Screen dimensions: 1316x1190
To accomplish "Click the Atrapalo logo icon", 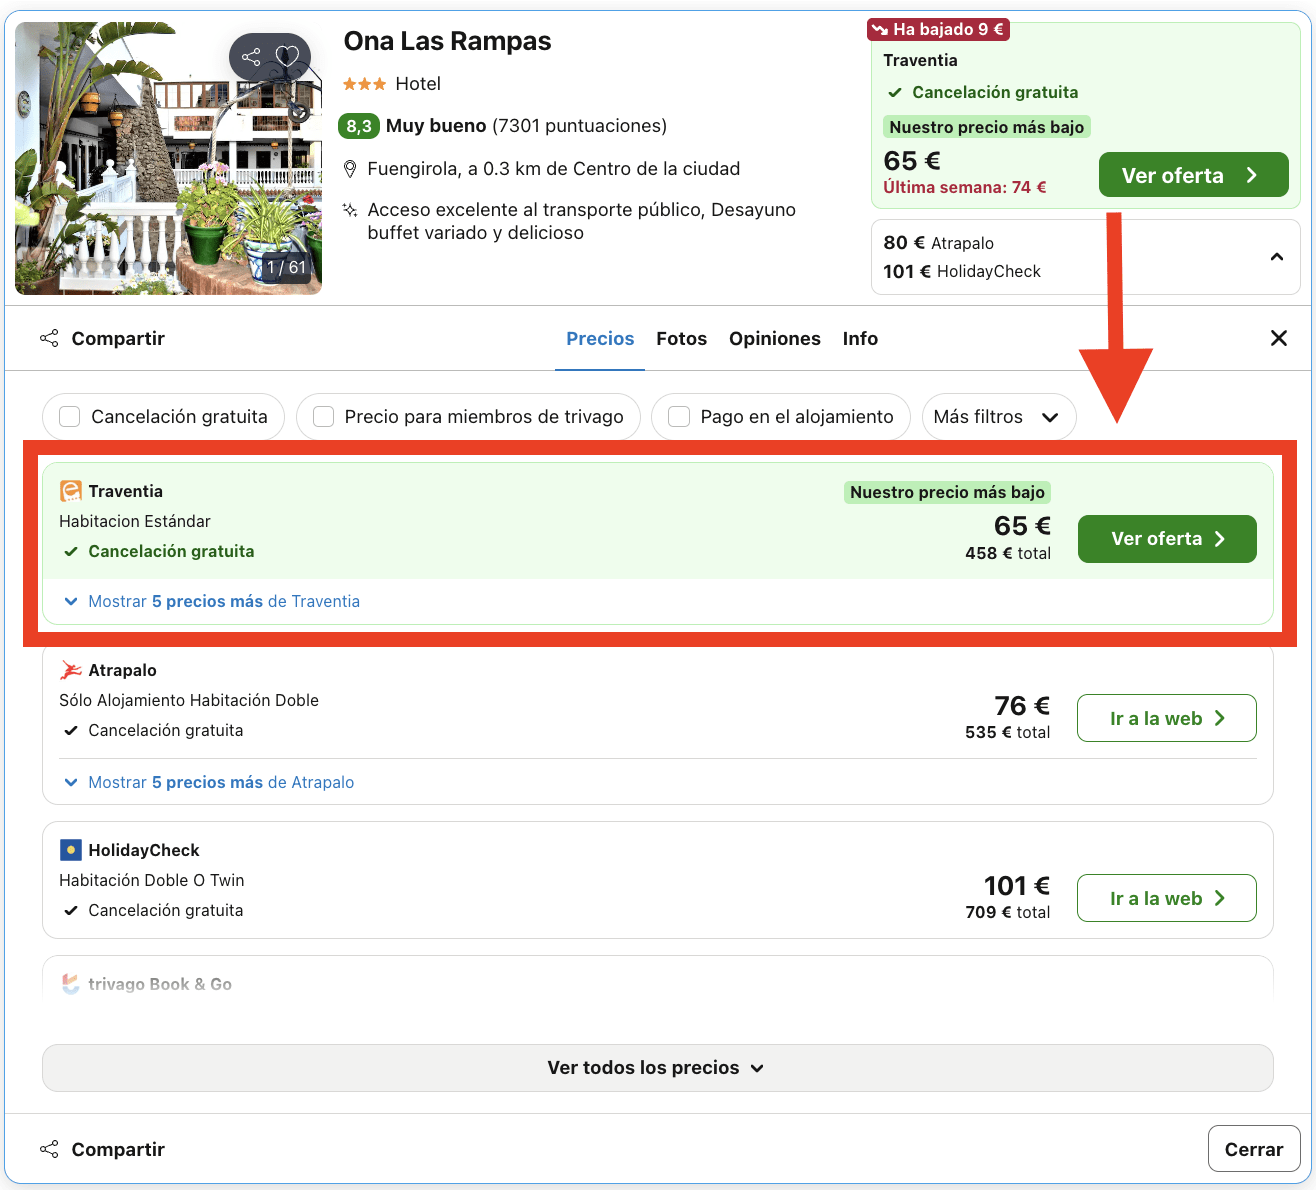I will click(x=71, y=670).
